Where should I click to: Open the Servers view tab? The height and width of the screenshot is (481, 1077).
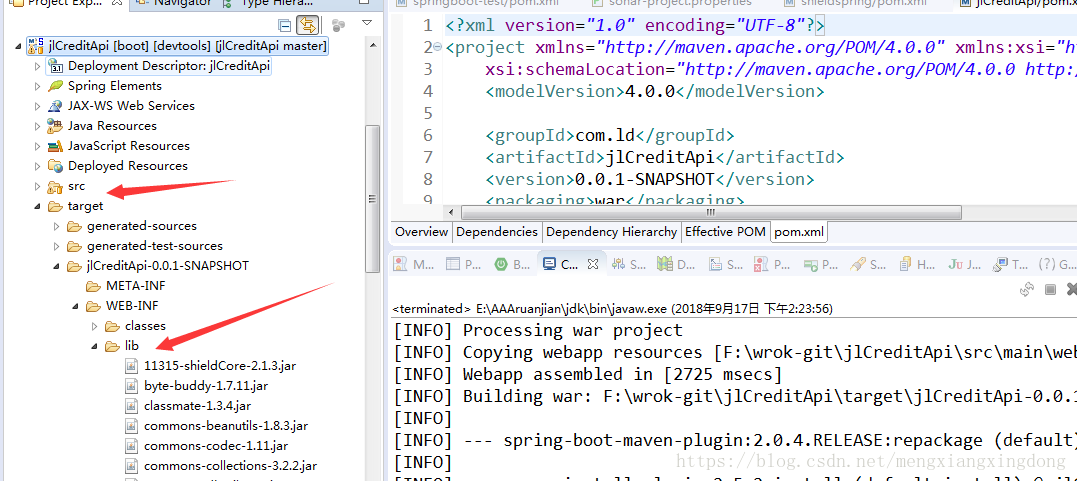[628, 264]
